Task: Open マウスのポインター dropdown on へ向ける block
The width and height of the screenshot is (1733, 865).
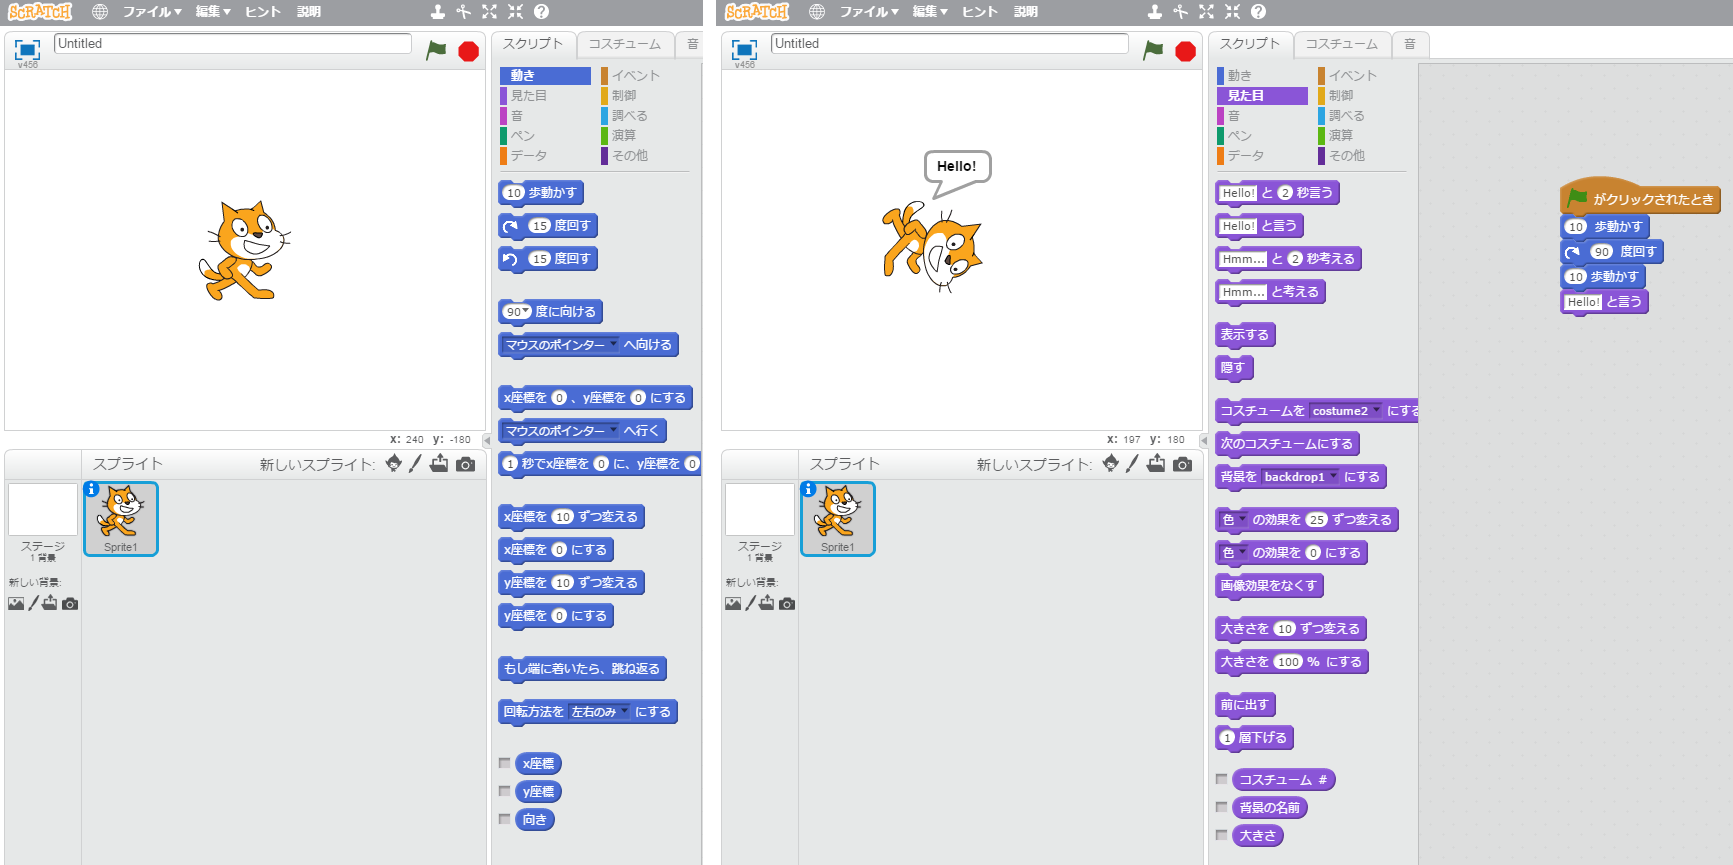Action: pyautogui.click(x=561, y=345)
